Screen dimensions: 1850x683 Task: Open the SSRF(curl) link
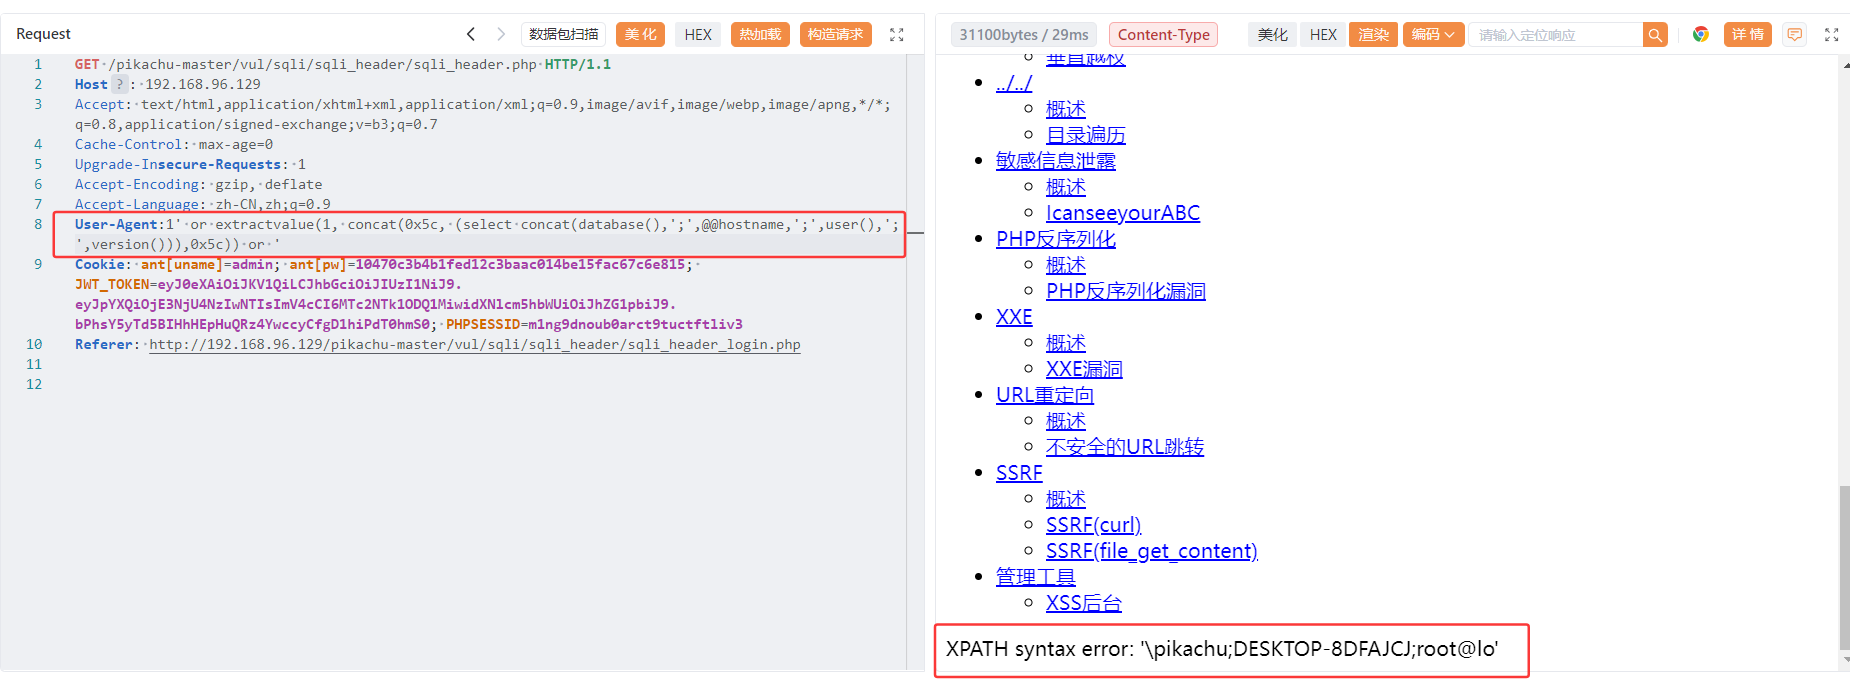[x=1093, y=525]
